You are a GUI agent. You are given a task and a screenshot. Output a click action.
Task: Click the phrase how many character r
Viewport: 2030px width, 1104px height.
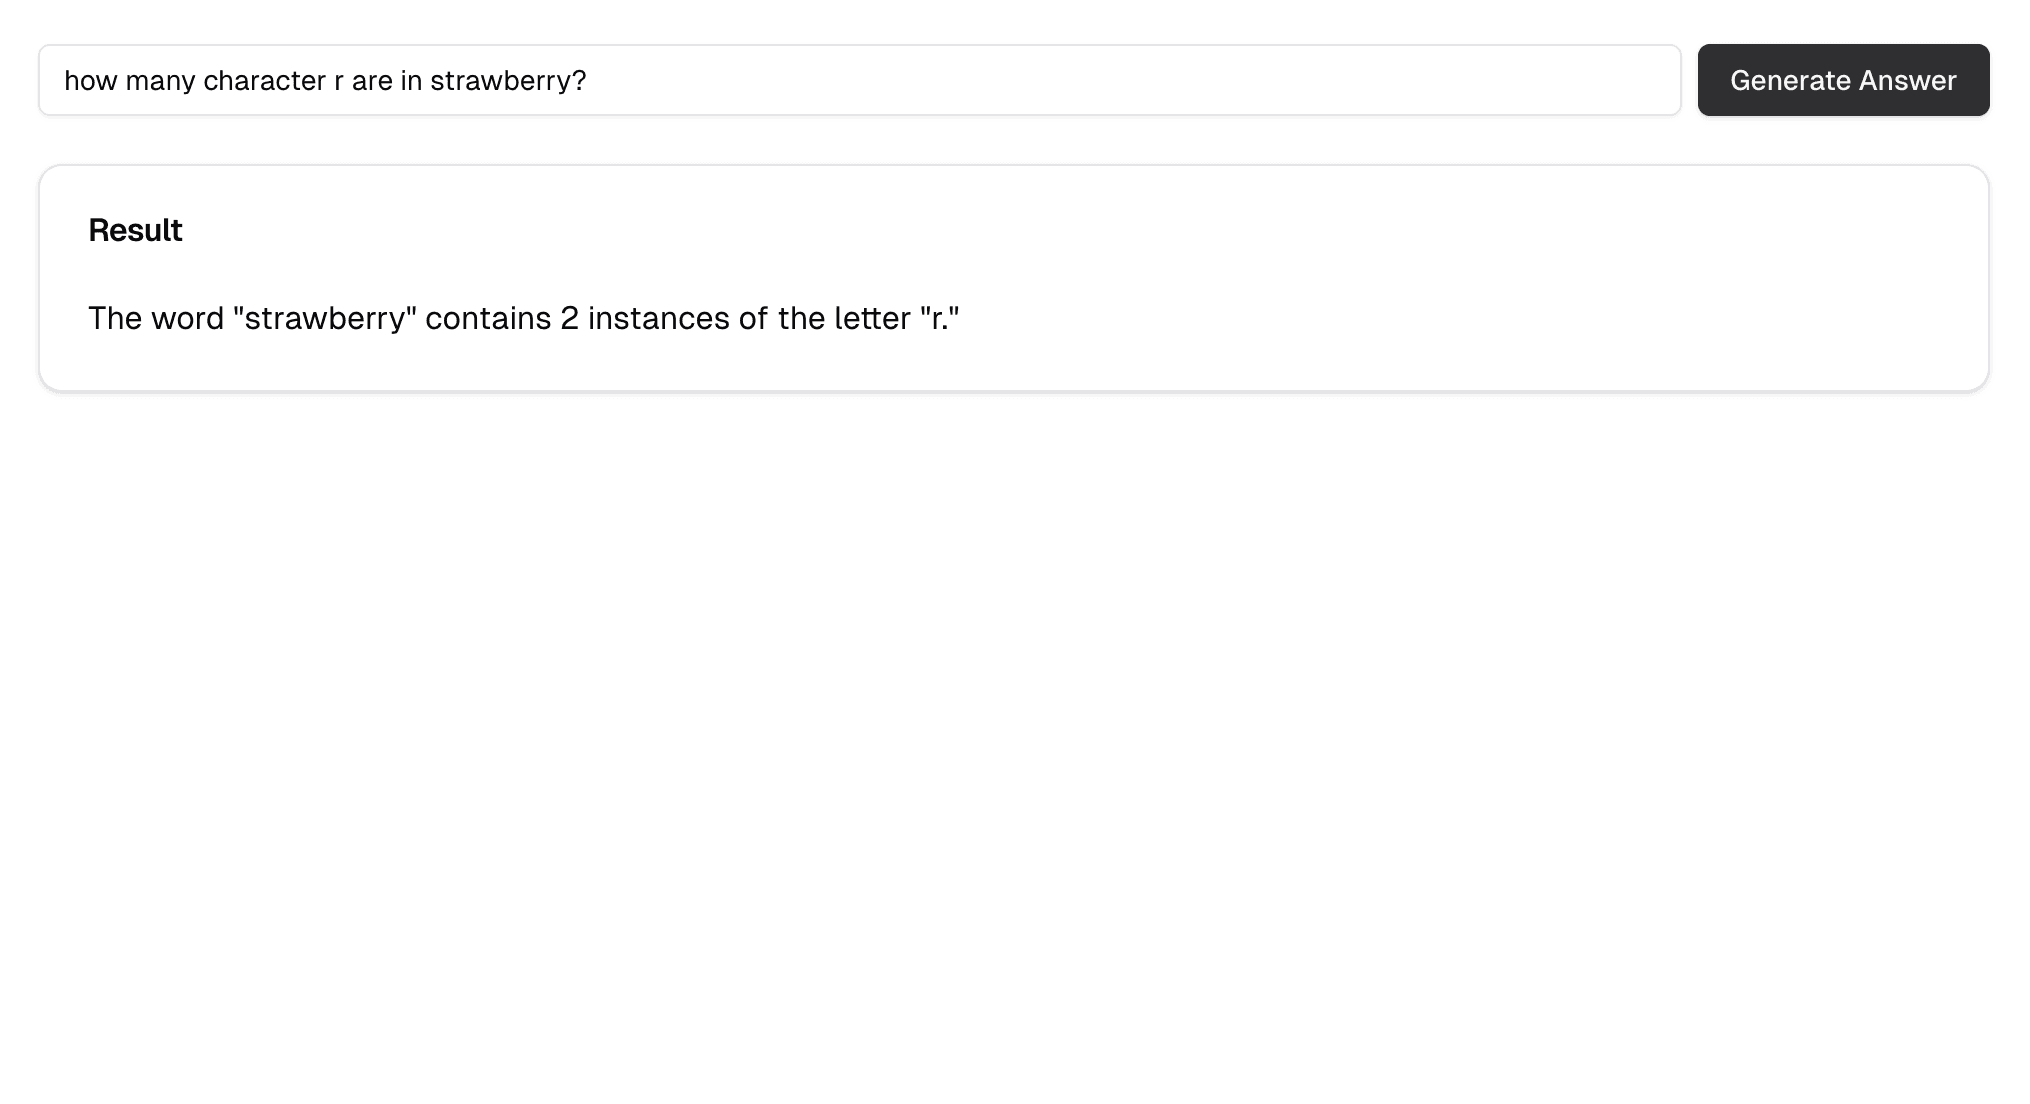click(x=205, y=80)
